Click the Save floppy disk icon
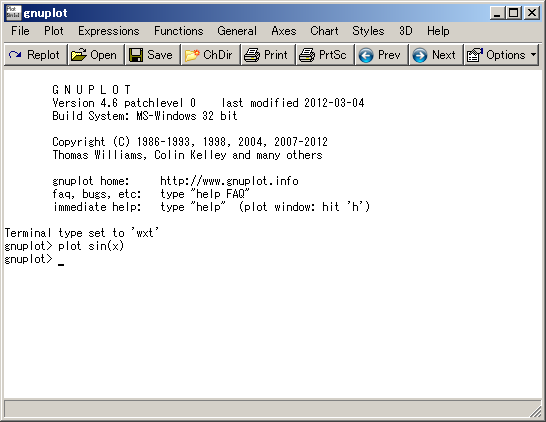Screen dimensions: 546x422 (136, 55)
